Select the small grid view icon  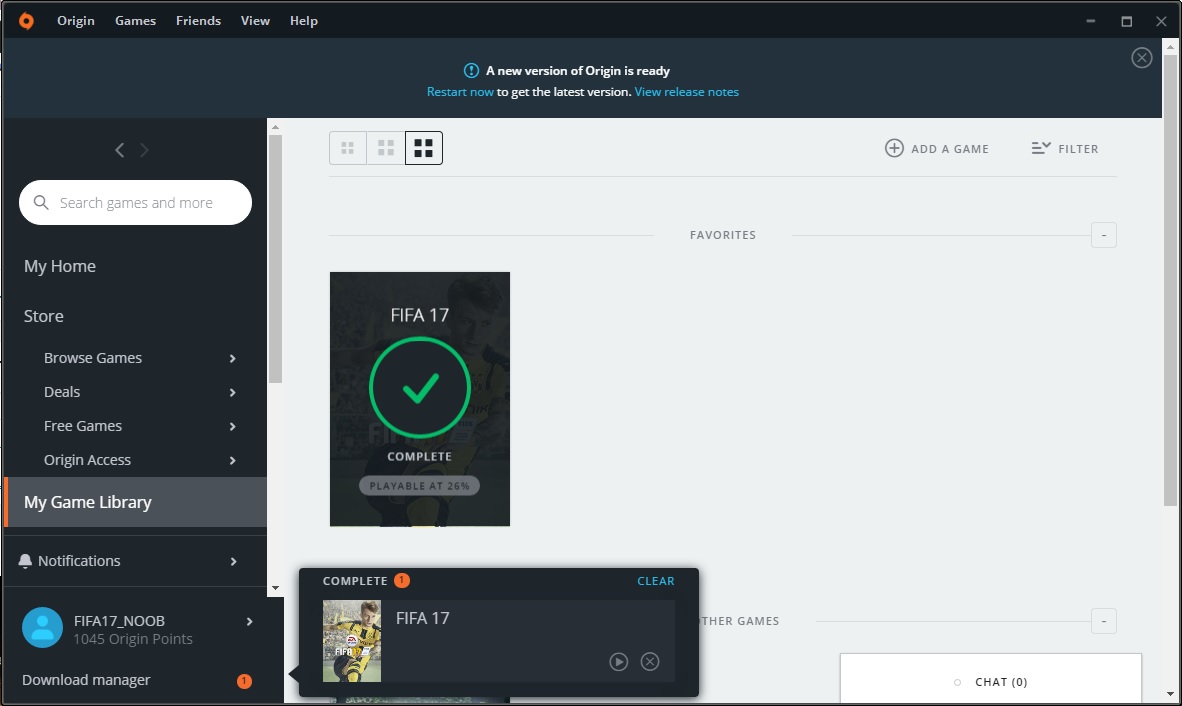pos(347,147)
